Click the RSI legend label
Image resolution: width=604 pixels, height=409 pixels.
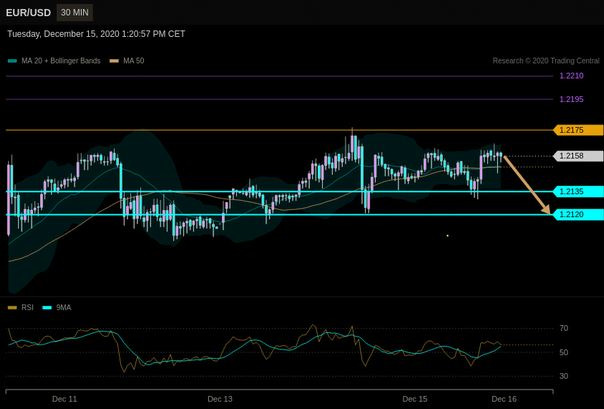(27, 308)
